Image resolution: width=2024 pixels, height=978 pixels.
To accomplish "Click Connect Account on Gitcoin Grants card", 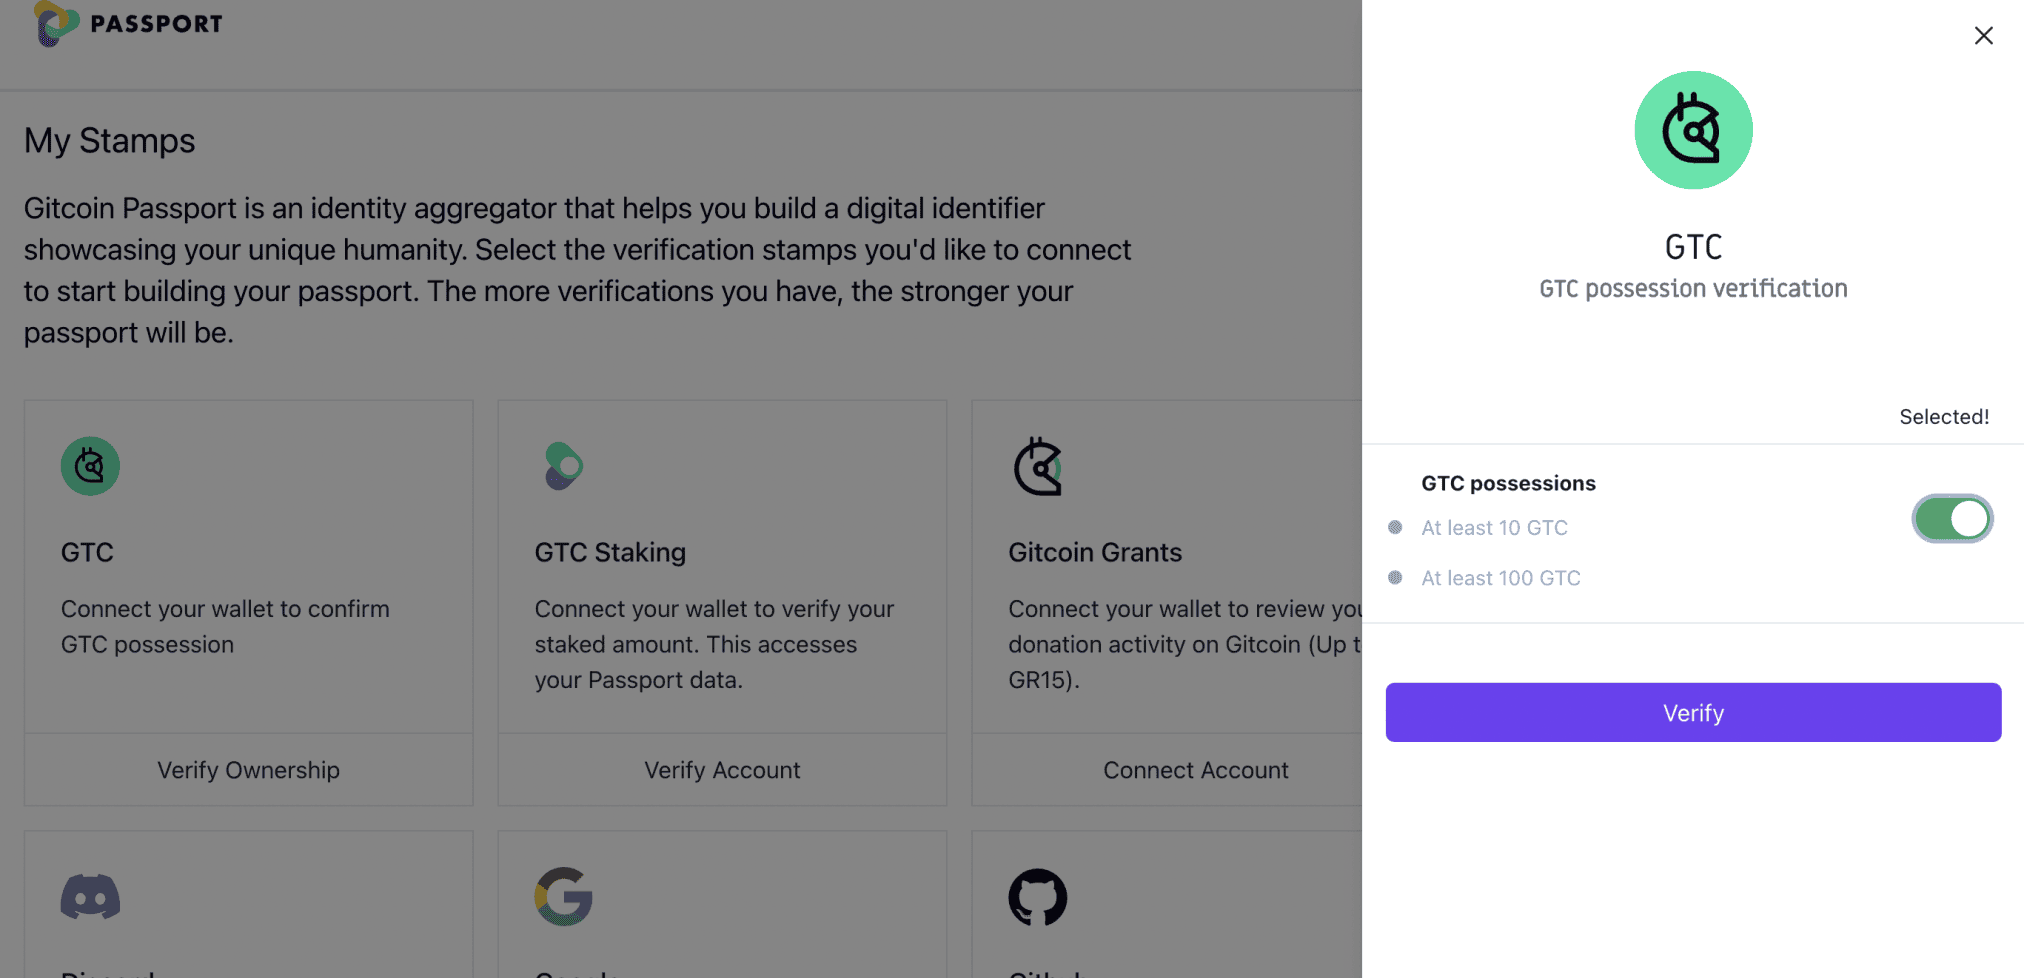I will point(1195,770).
